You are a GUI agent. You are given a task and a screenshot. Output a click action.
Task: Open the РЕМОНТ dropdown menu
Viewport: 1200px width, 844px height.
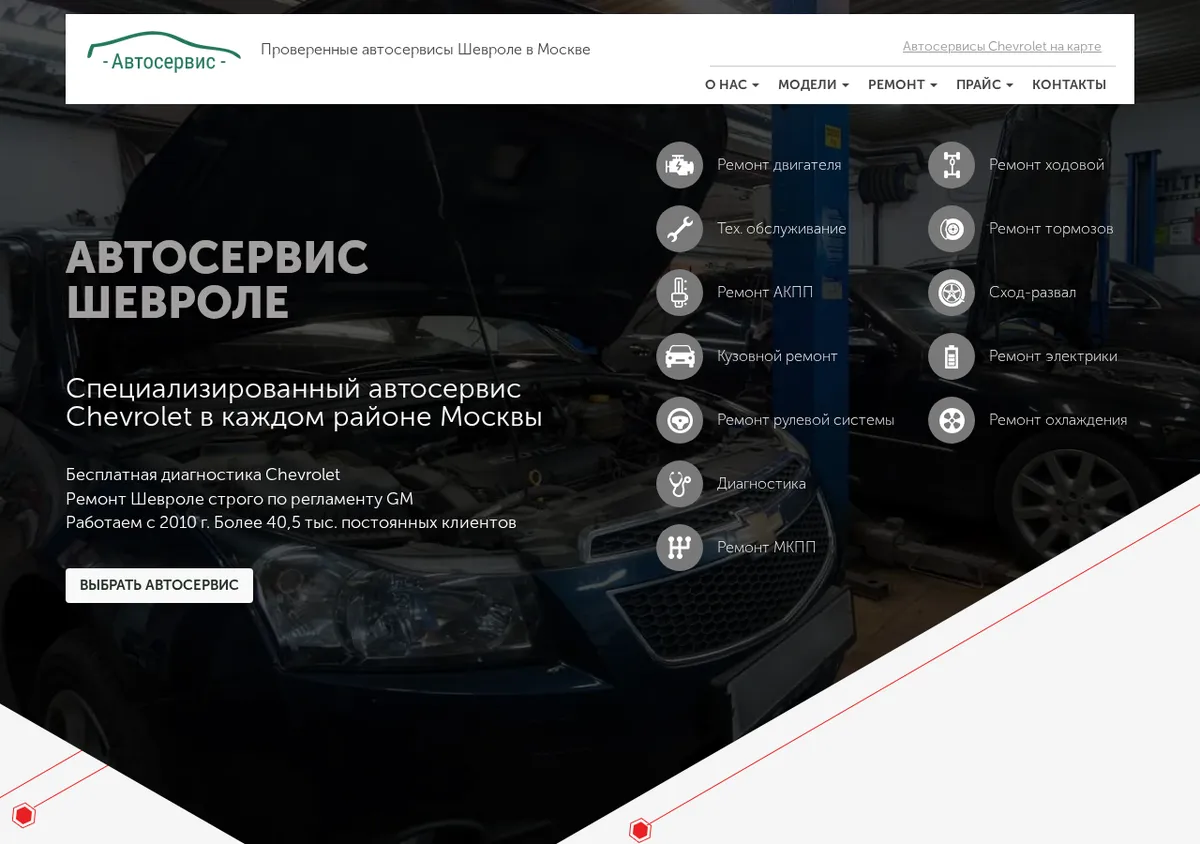coord(902,85)
